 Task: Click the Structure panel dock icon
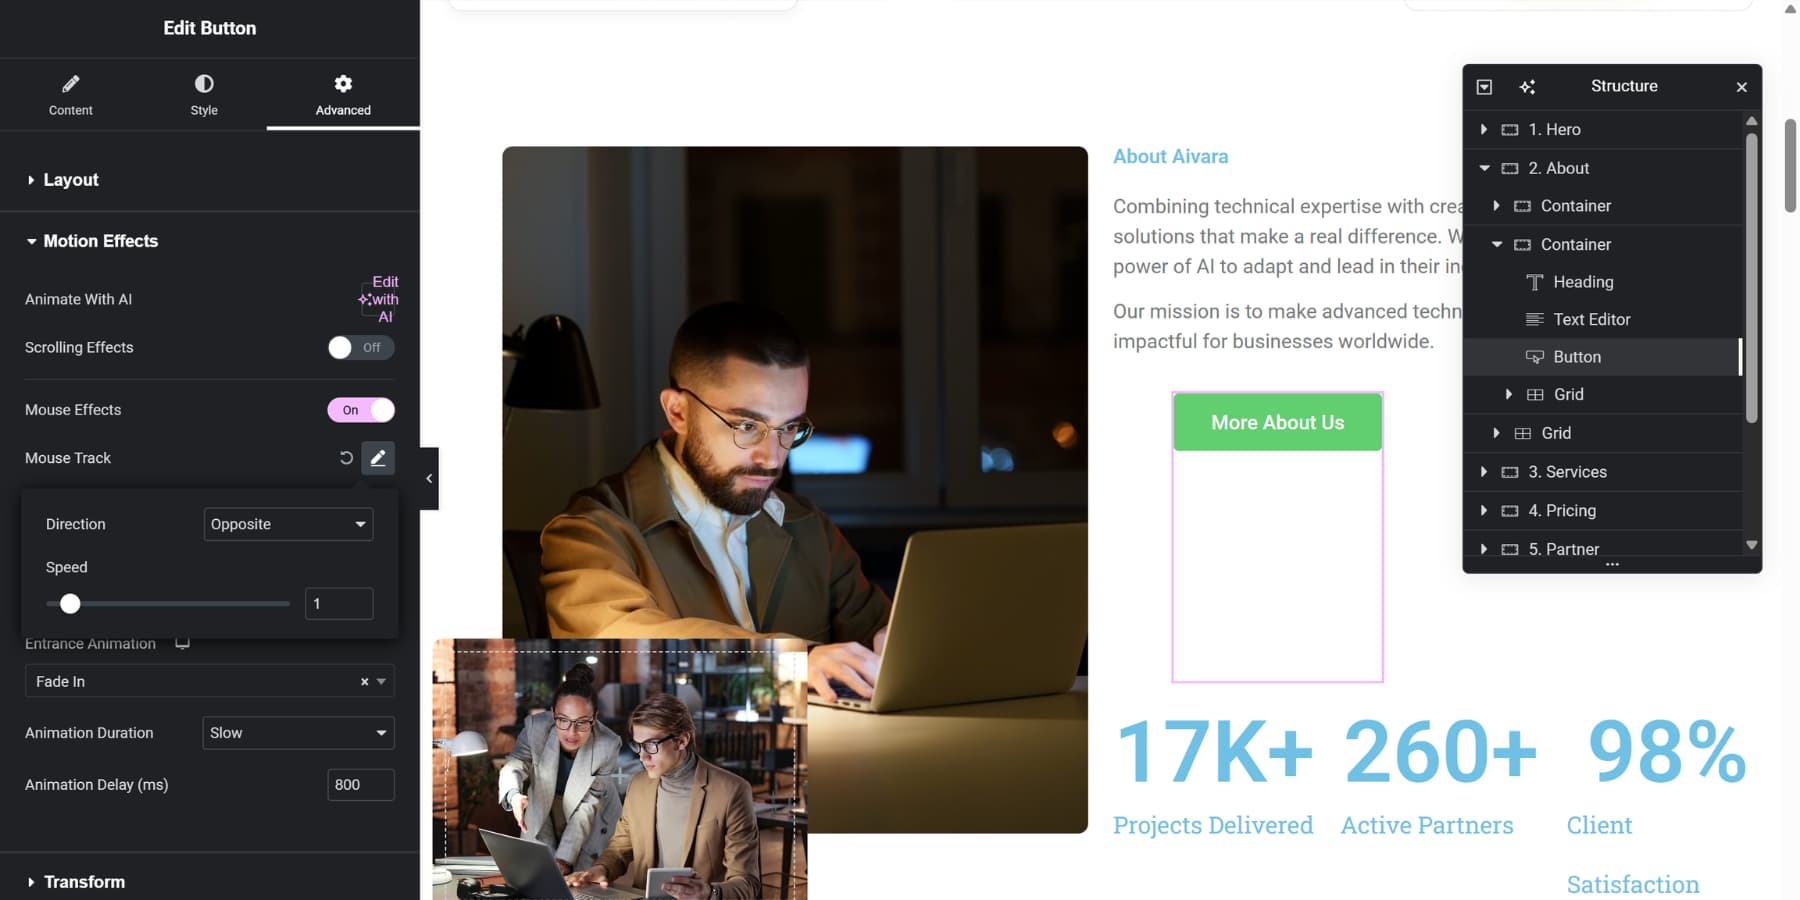coord(1484,87)
